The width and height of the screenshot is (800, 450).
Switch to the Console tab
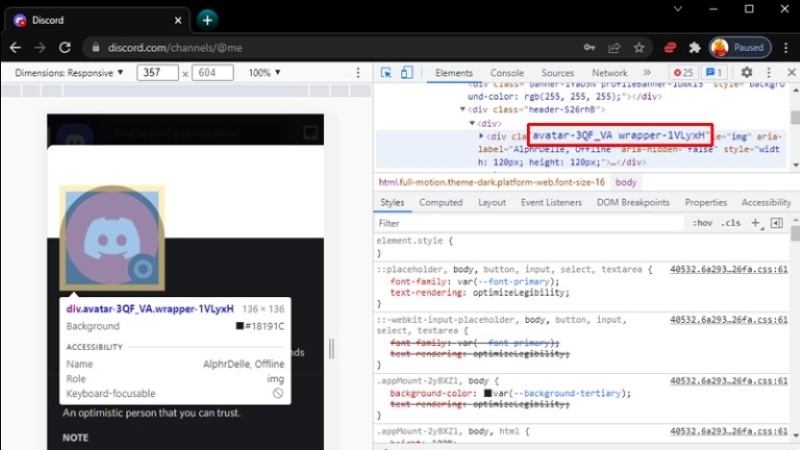pyautogui.click(x=507, y=73)
